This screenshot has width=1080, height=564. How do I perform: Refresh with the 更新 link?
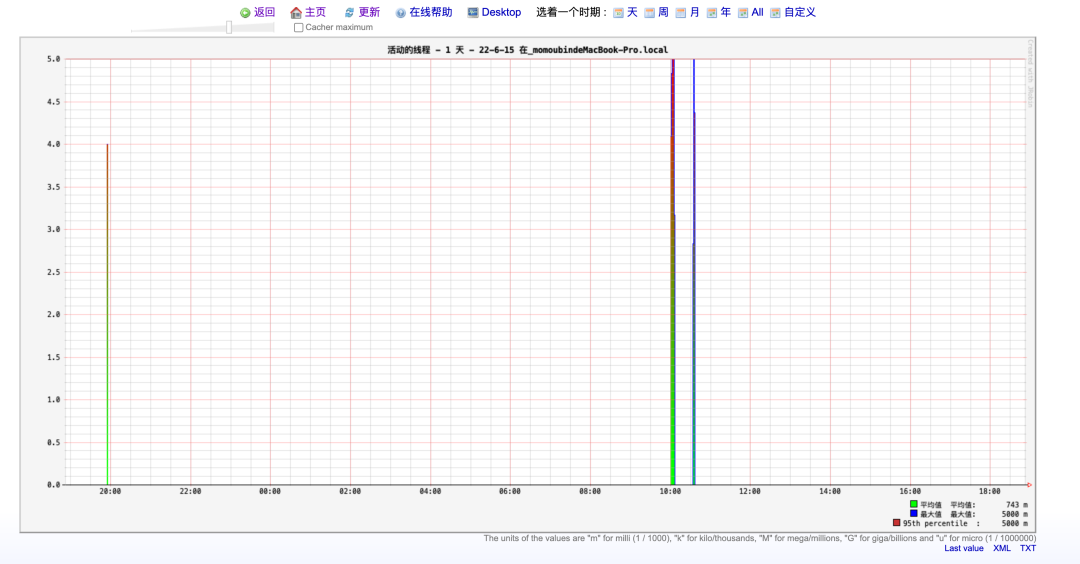click(x=369, y=12)
